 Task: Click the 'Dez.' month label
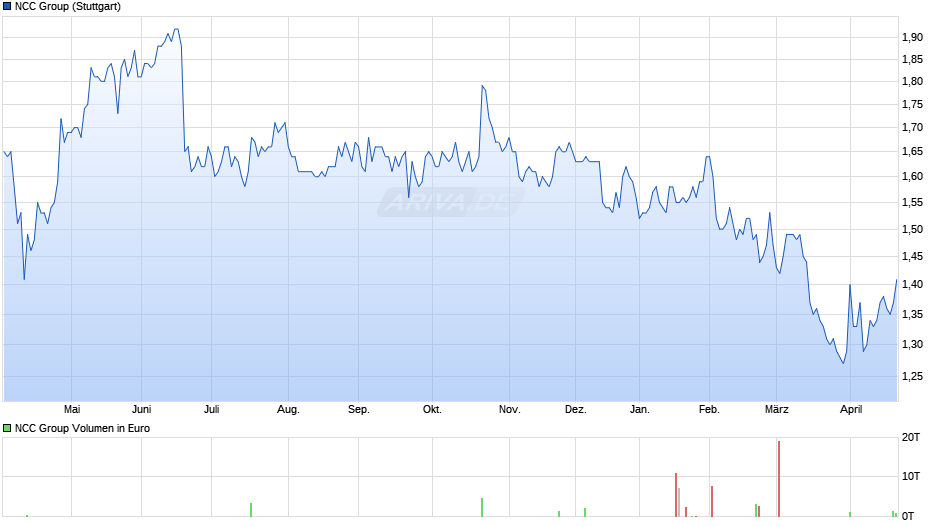pos(576,409)
